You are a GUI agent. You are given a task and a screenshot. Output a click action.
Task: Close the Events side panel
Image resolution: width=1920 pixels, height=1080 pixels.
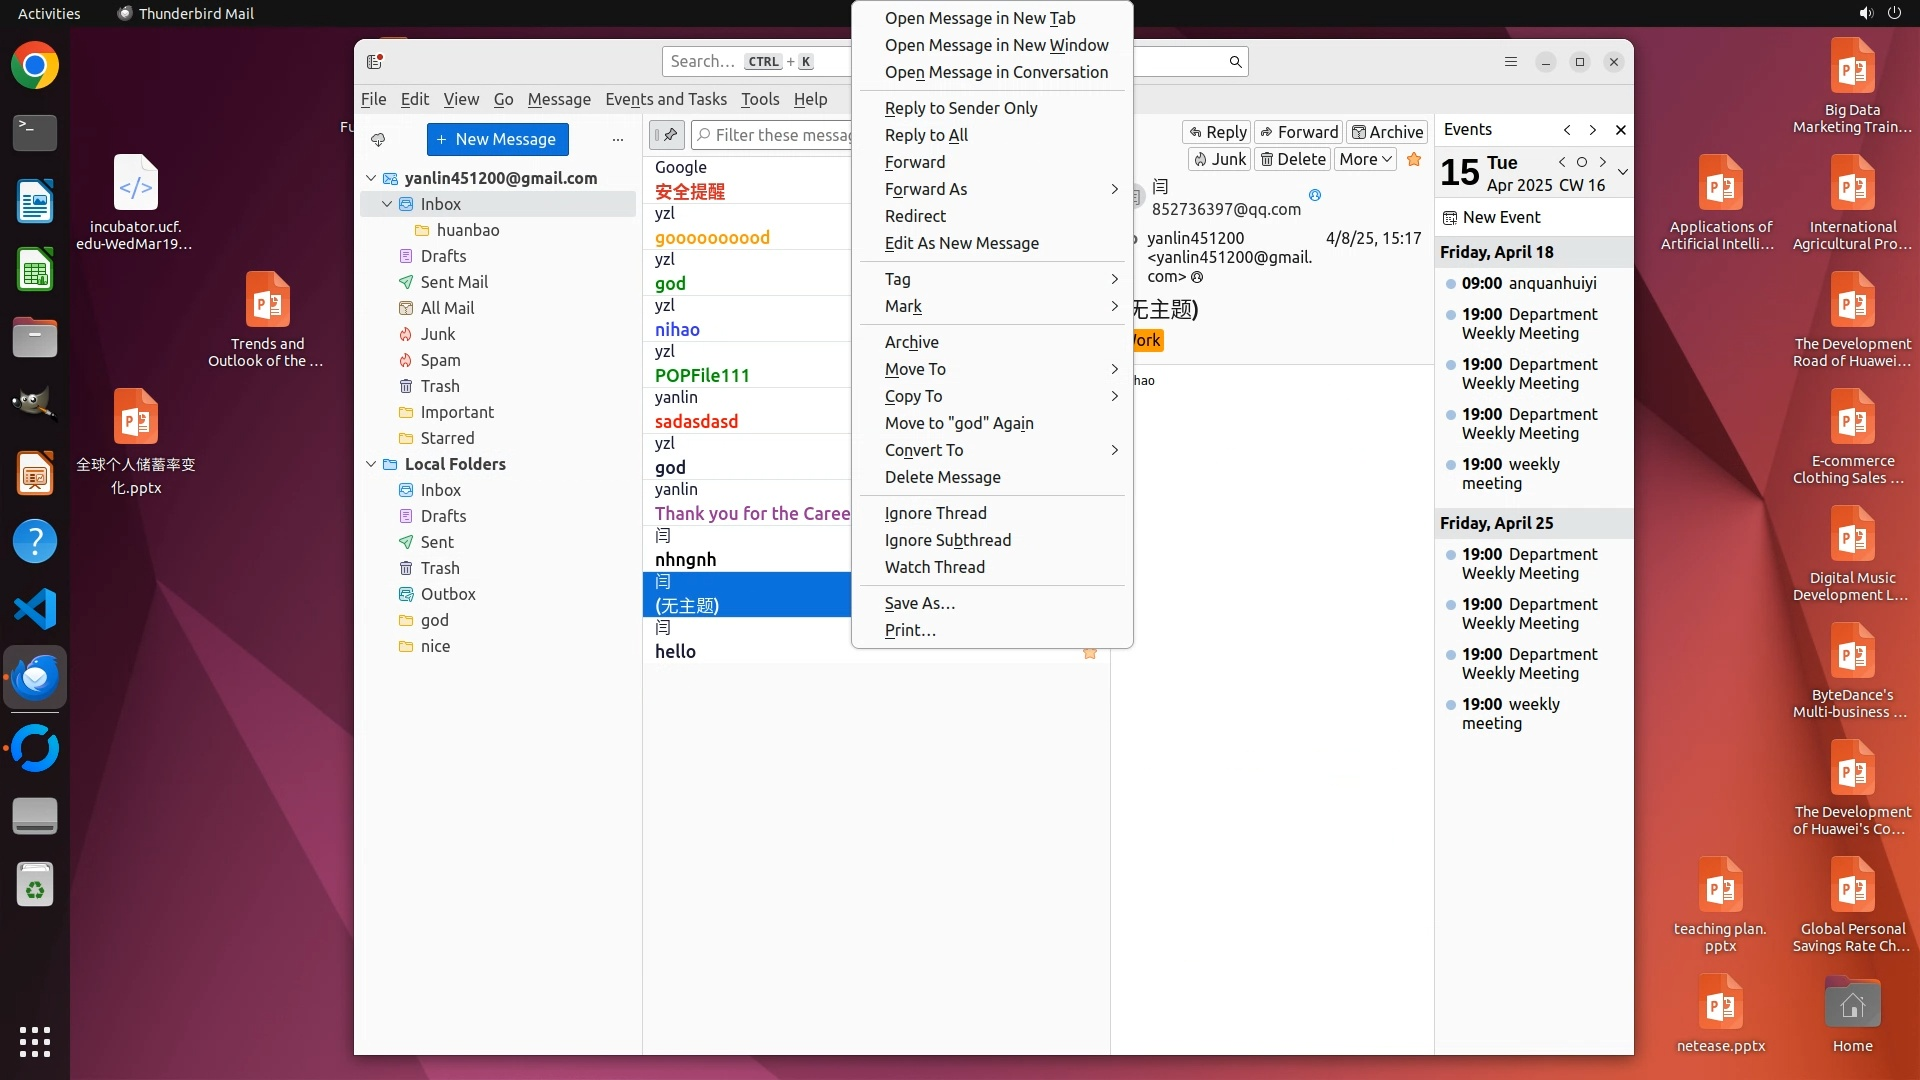tap(1621, 130)
